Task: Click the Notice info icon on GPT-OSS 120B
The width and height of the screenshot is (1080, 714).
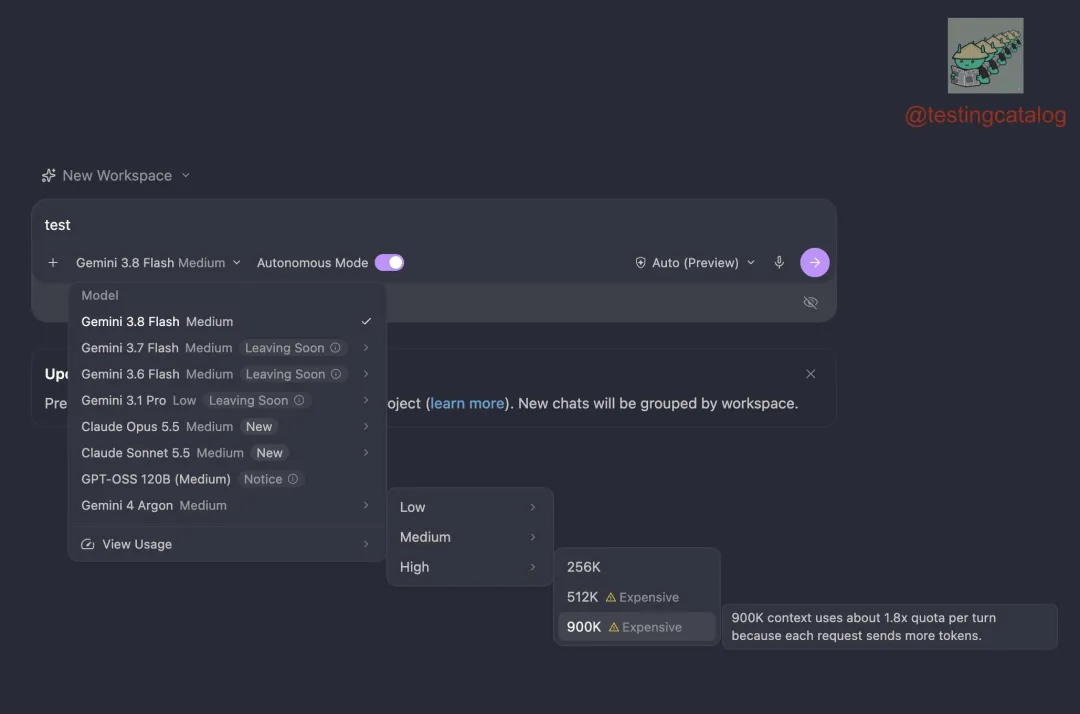Action: click(293, 479)
